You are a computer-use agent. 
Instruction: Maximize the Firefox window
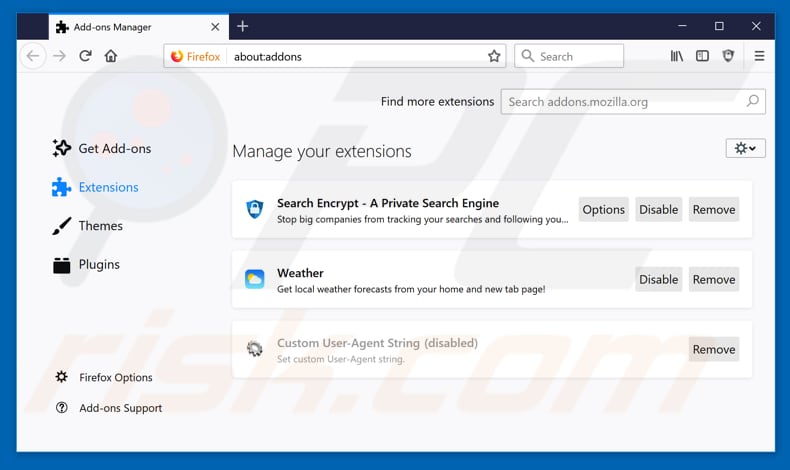[x=719, y=26]
